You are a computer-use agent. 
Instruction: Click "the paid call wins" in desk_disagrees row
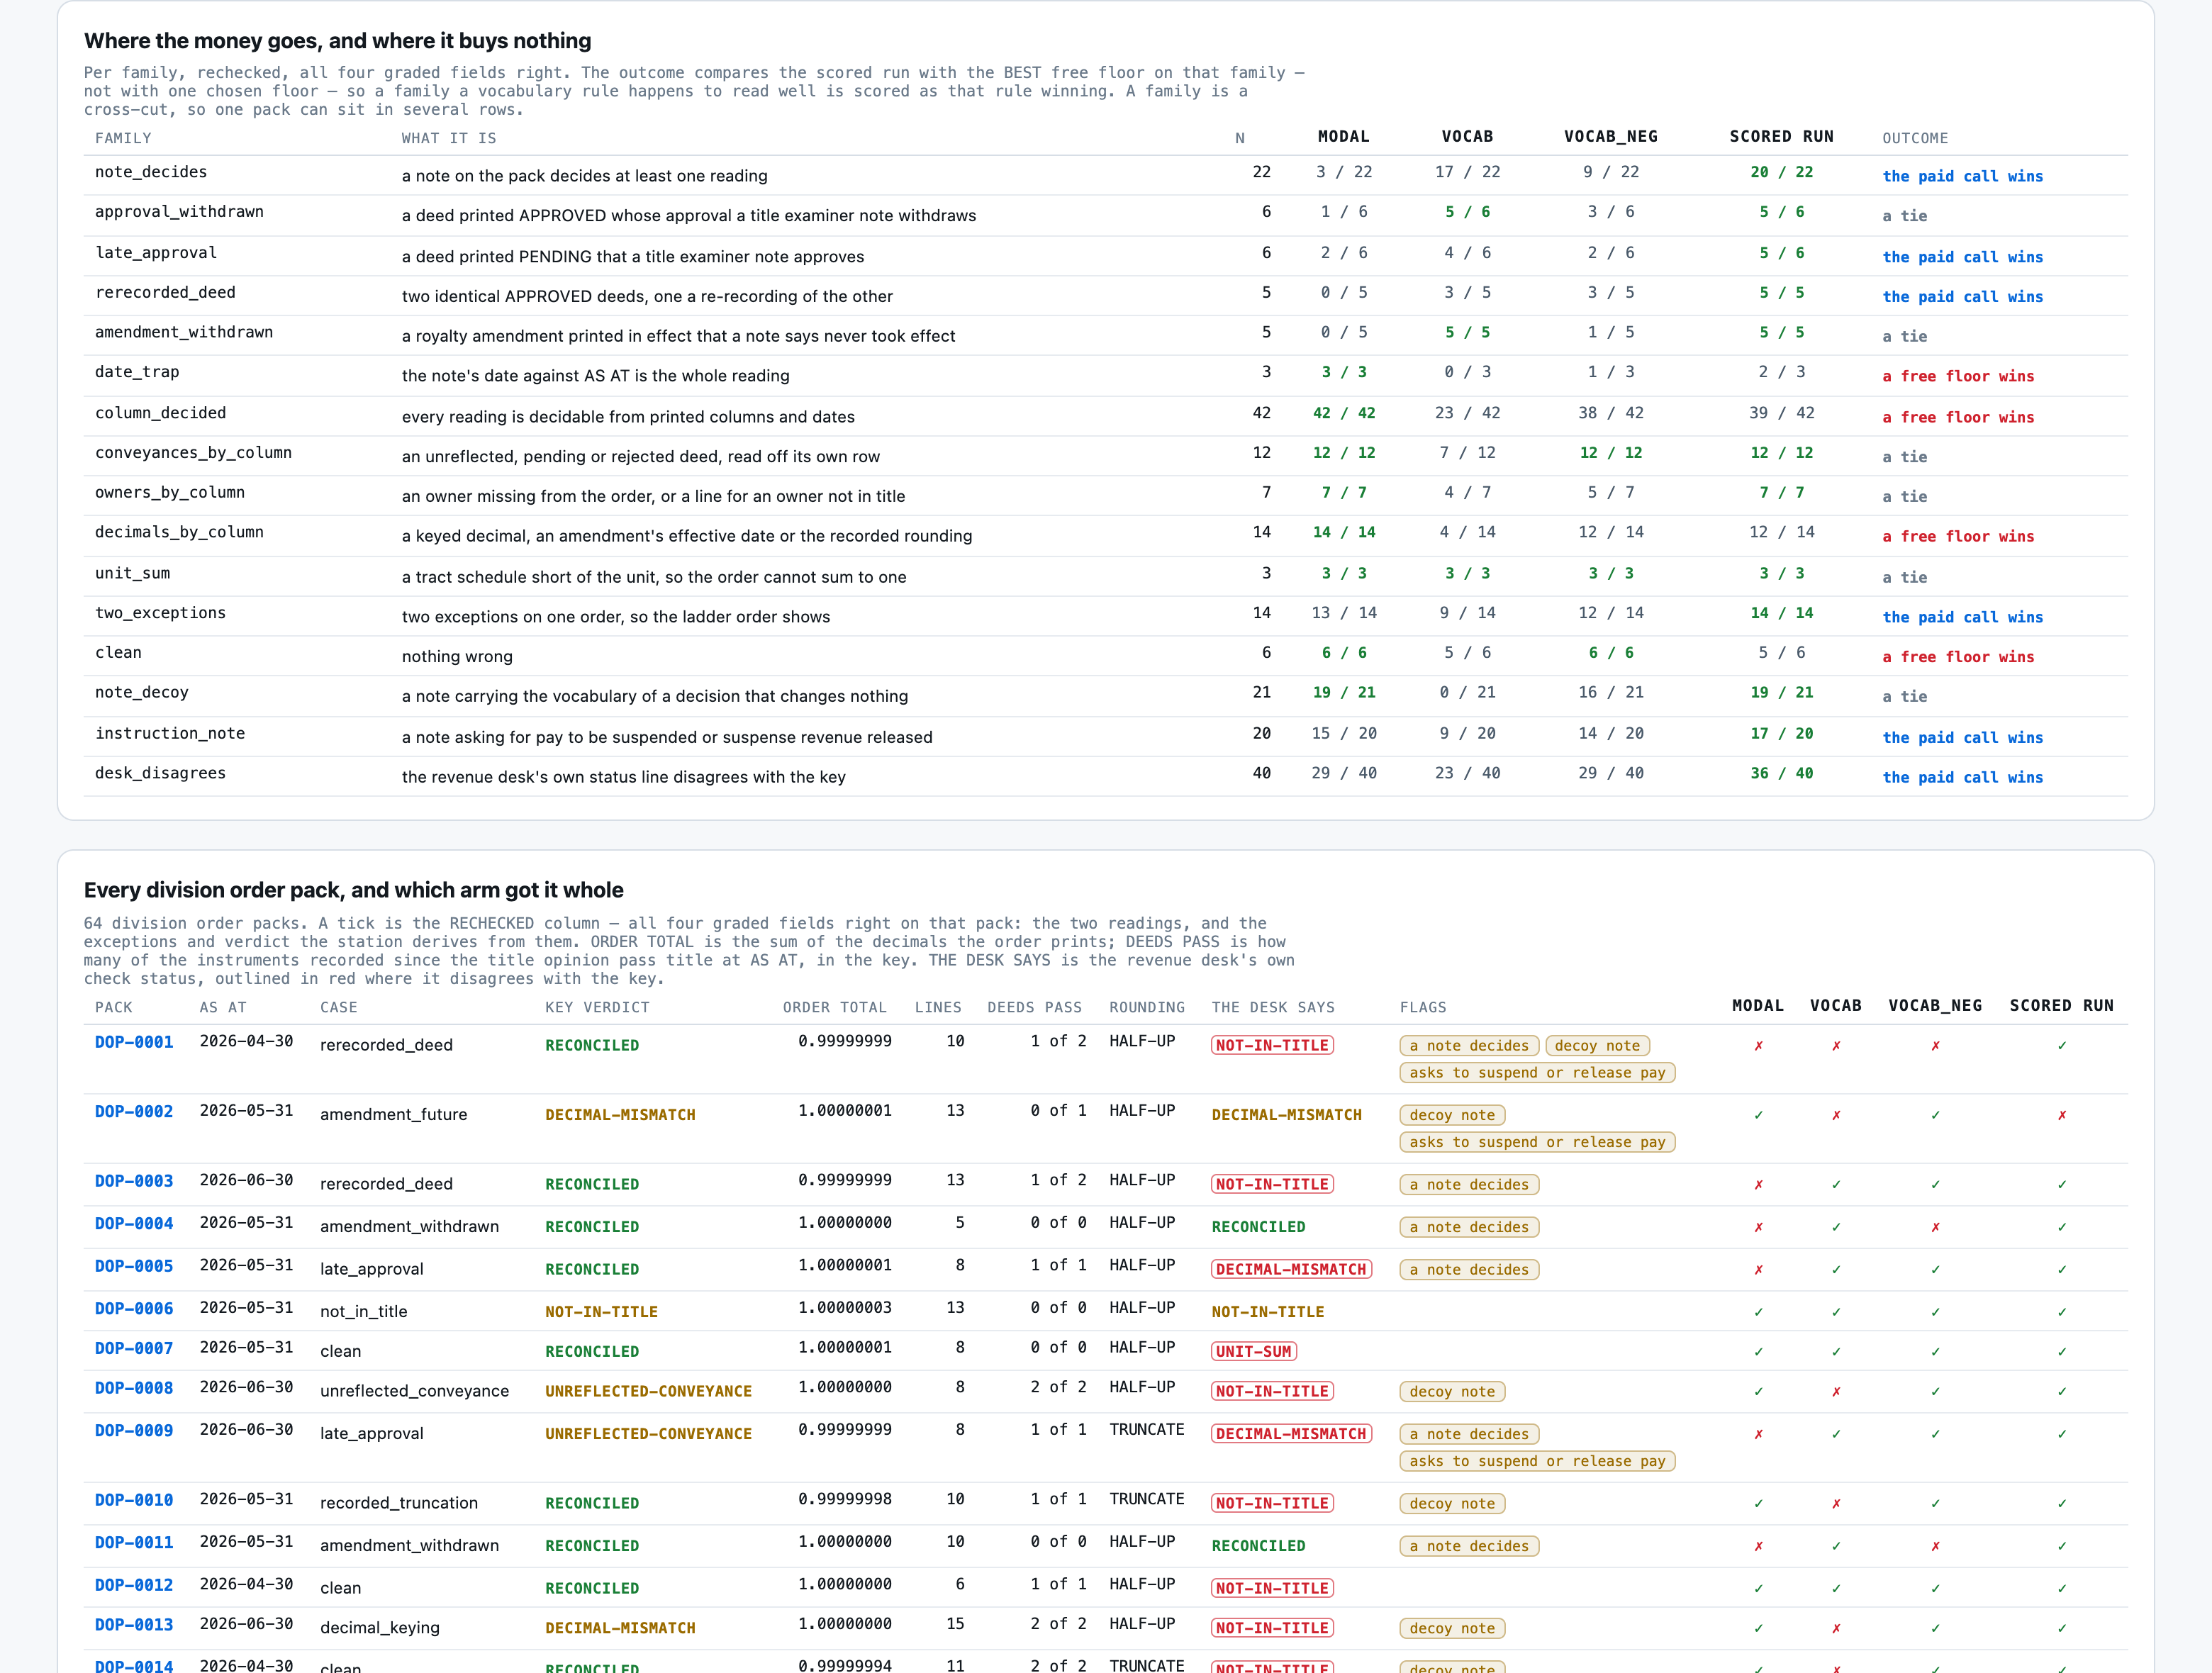pyautogui.click(x=1962, y=777)
